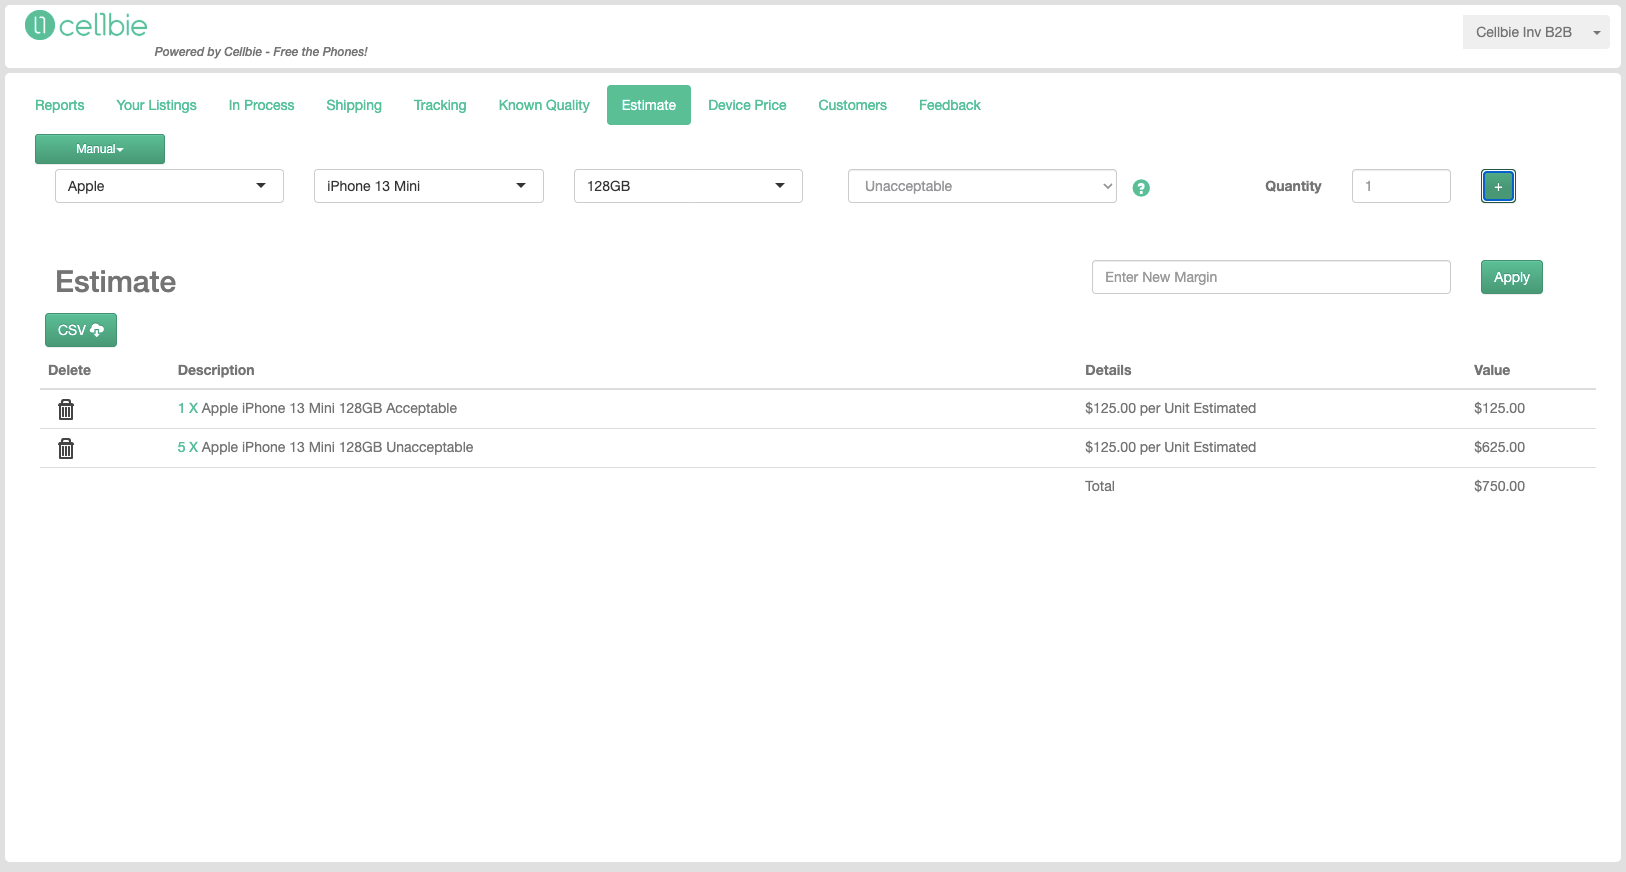Open the Feedback tab
Image resolution: width=1626 pixels, height=872 pixels.
(x=950, y=105)
